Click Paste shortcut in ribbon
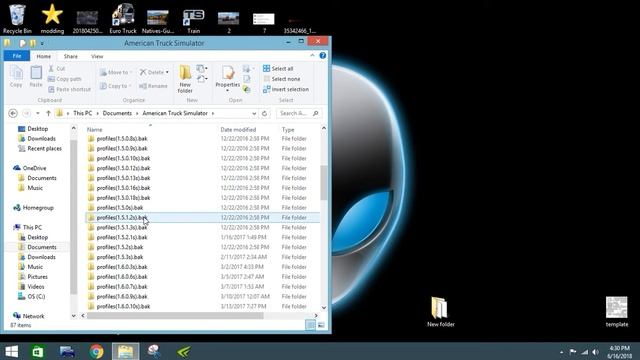 [x=69, y=89]
